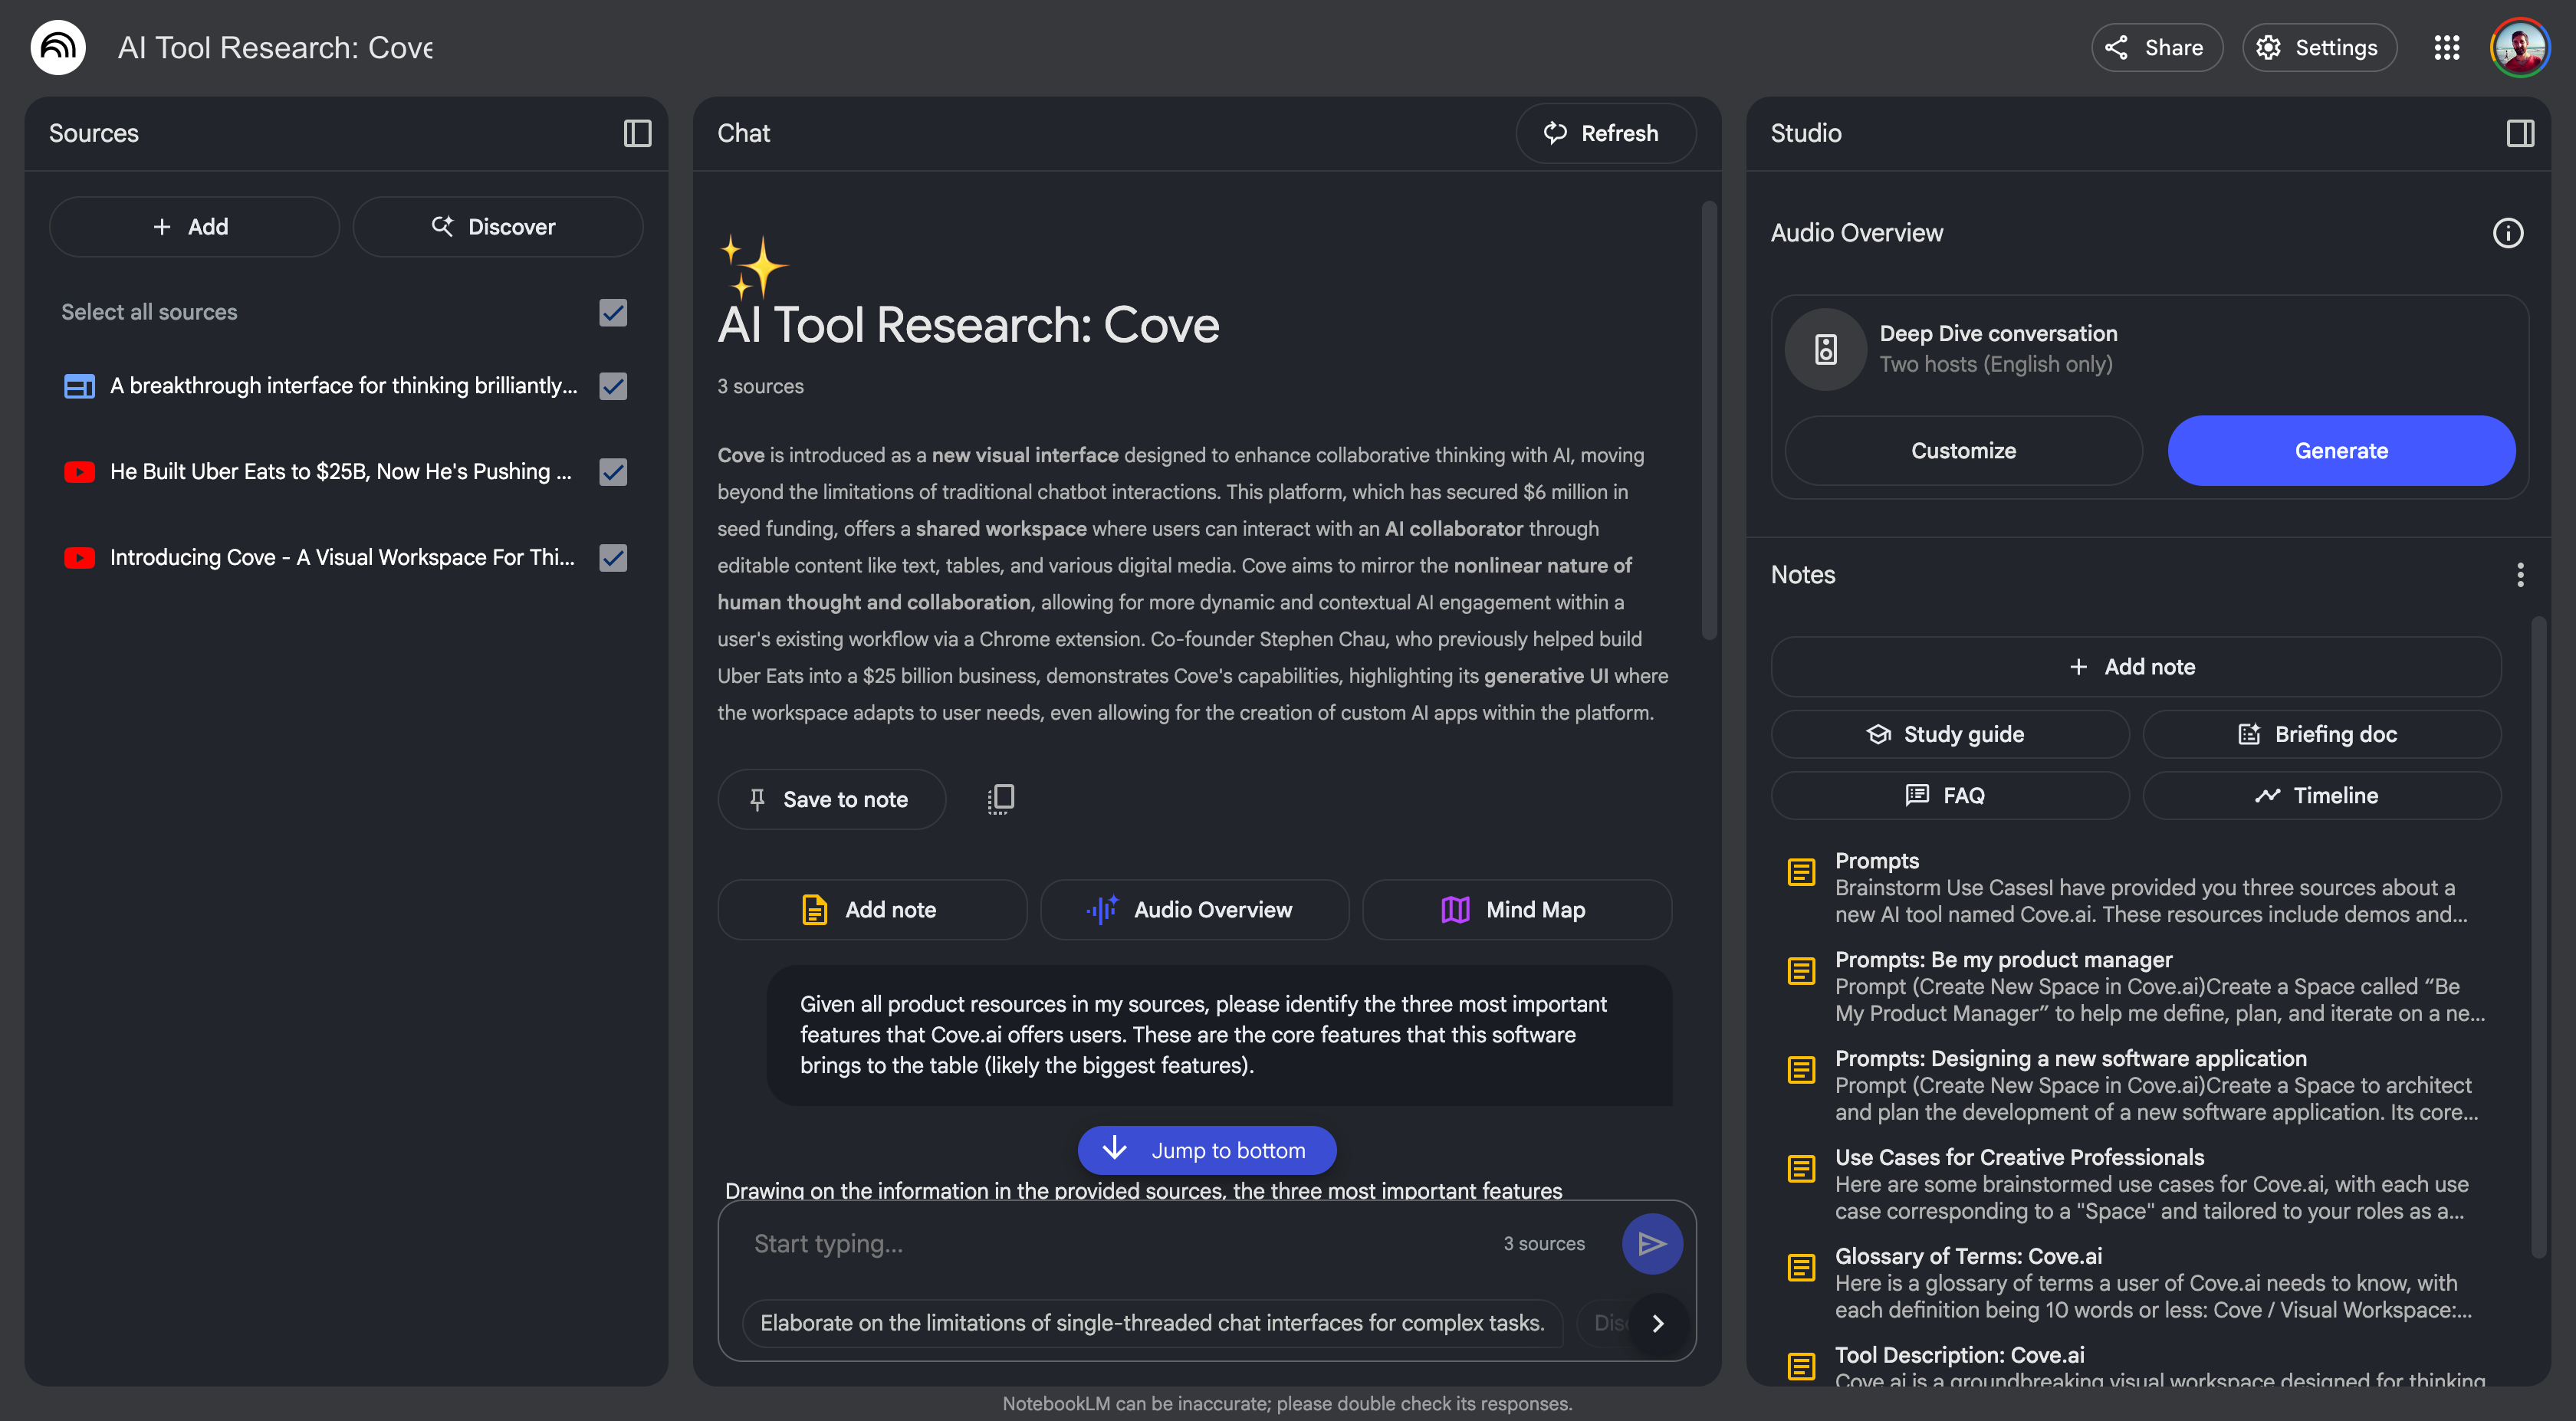Click the '3 sources' label in chat input
The image size is (2576, 1421).
1544,1244
